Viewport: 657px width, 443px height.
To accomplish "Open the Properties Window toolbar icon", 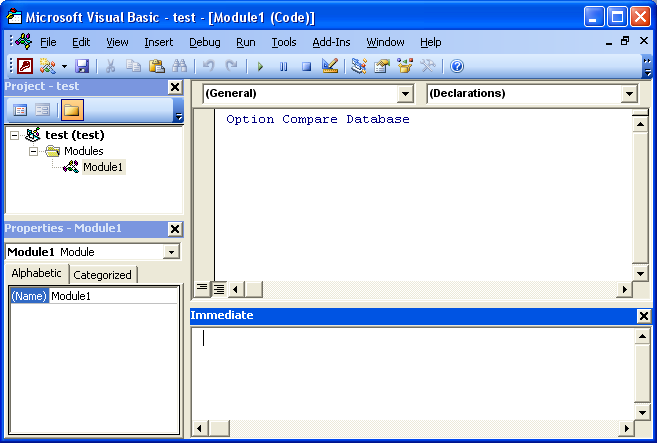I will [382, 66].
